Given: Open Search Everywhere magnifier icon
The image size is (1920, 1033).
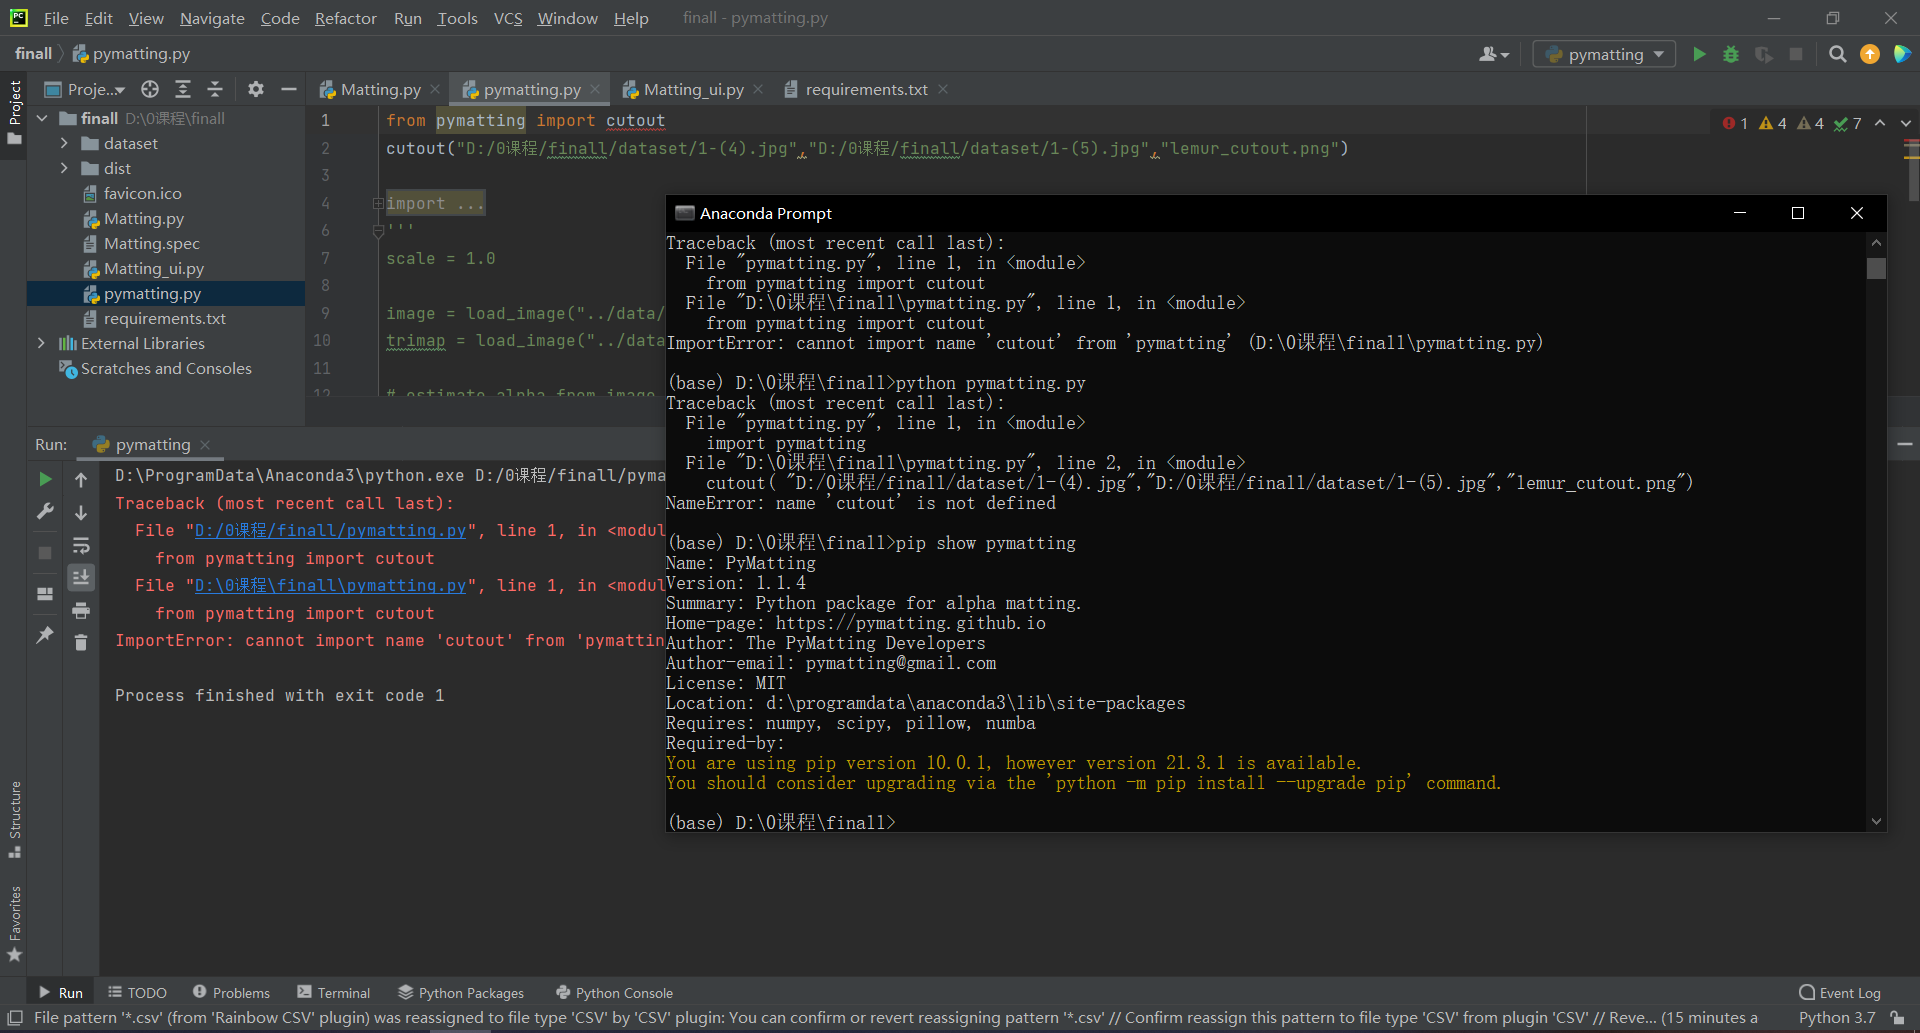Looking at the screenshot, I should tap(1837, 54).
